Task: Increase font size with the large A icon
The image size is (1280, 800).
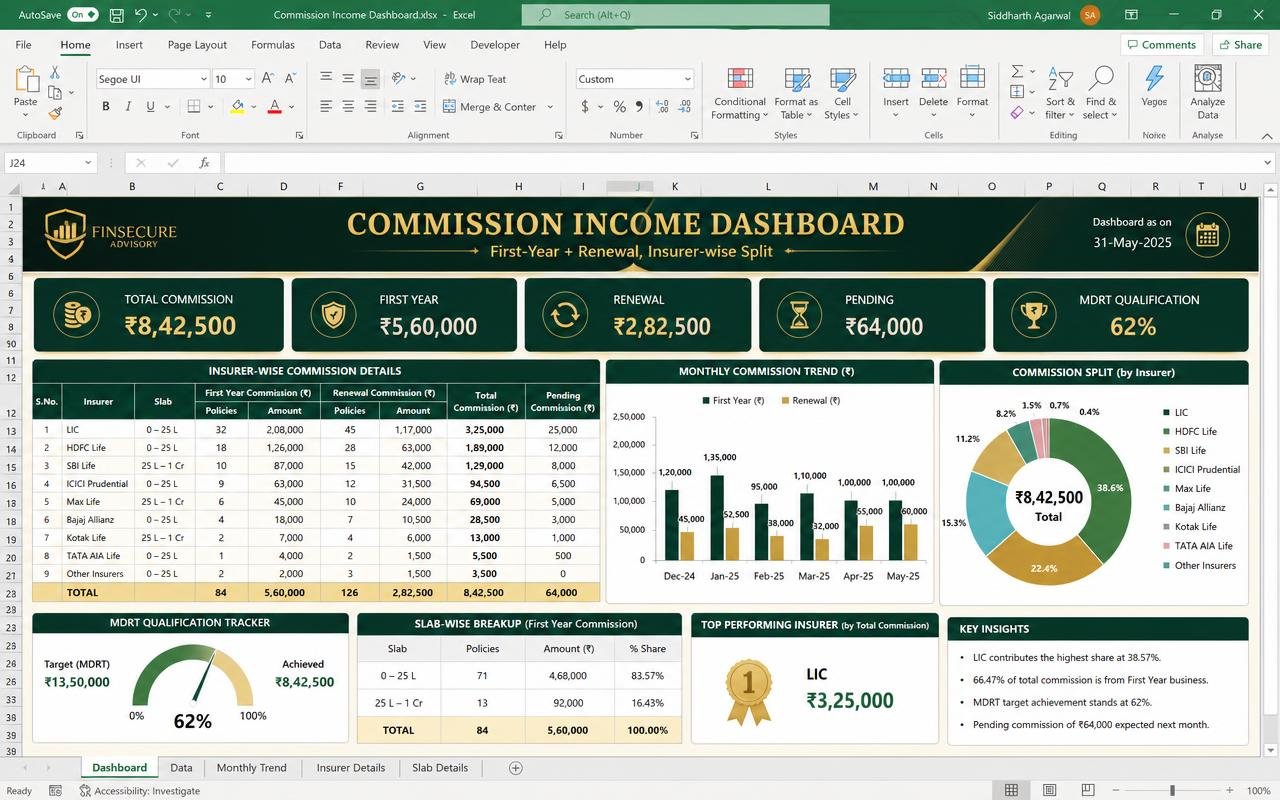Action: (267, 78)
